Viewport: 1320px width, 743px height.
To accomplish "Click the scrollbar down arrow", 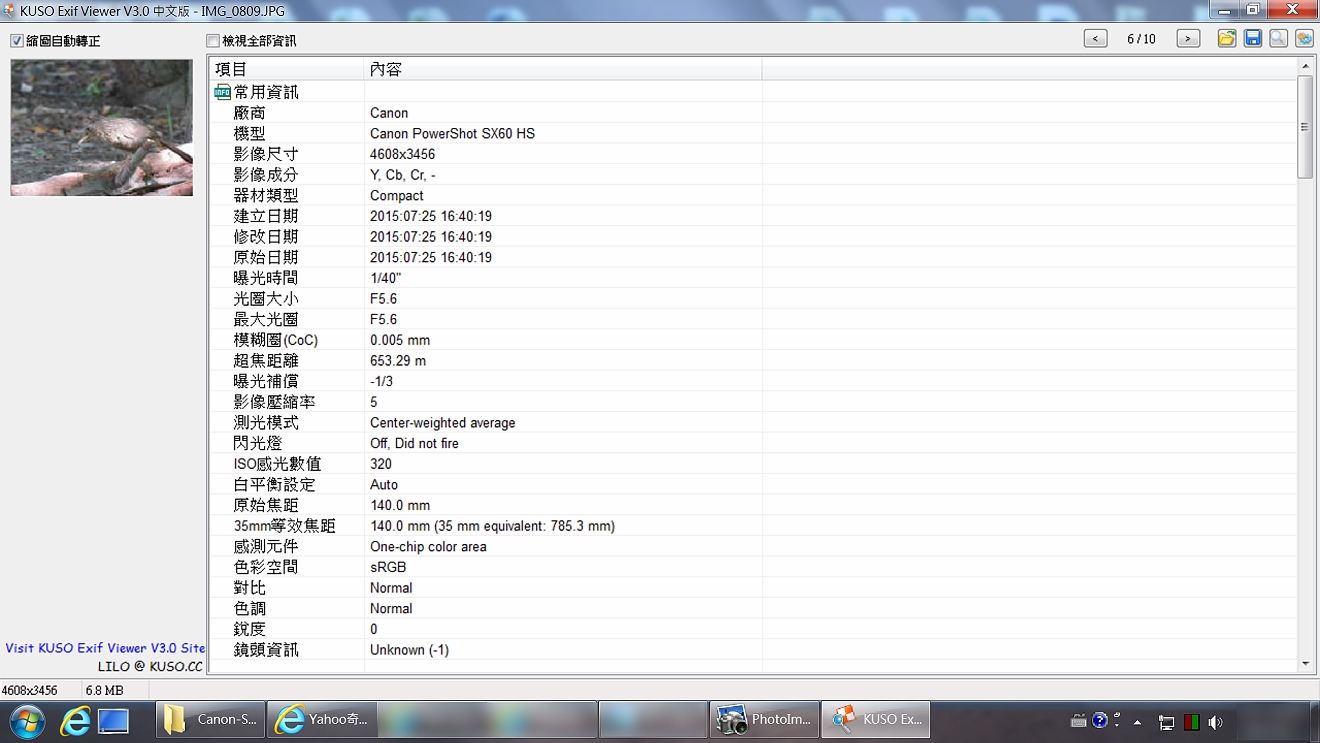I will pos(1305,664).
